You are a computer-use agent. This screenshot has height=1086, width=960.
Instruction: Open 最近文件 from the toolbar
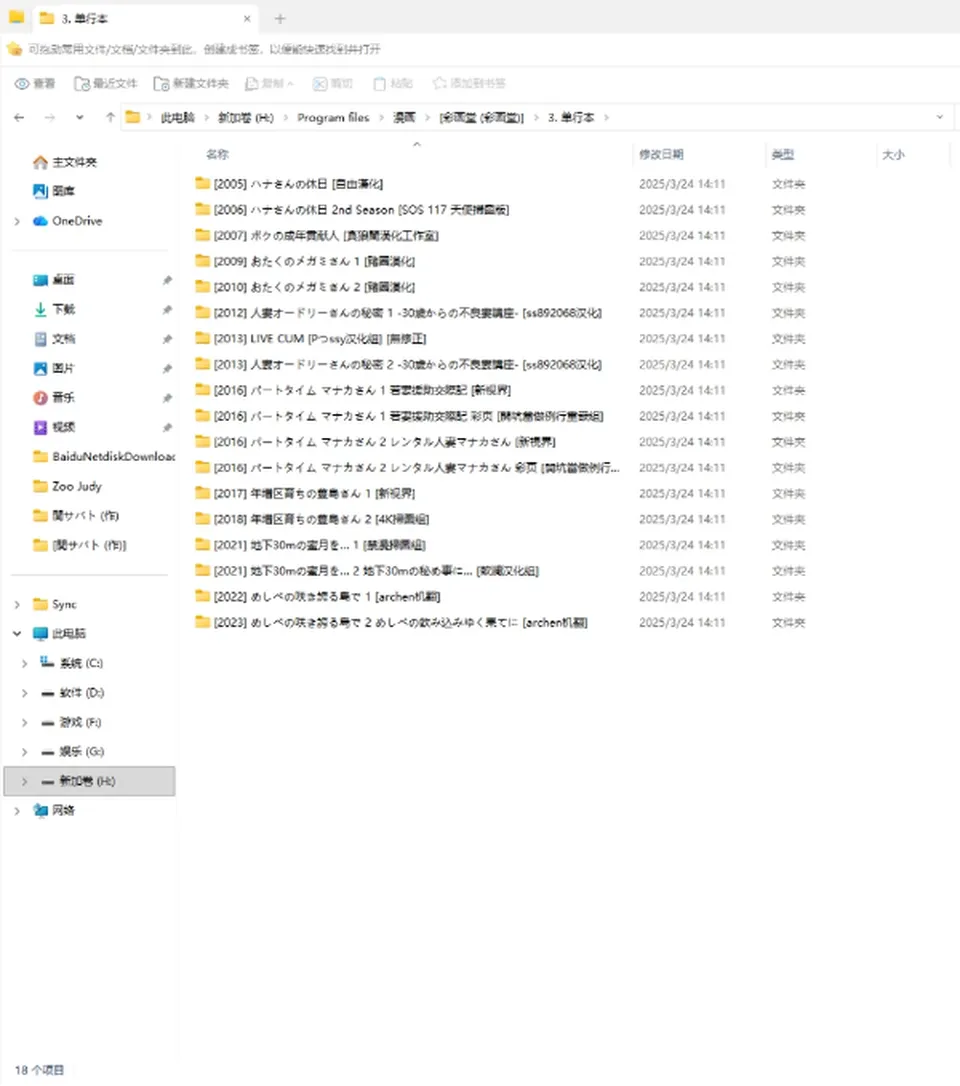tap(105, 84)
